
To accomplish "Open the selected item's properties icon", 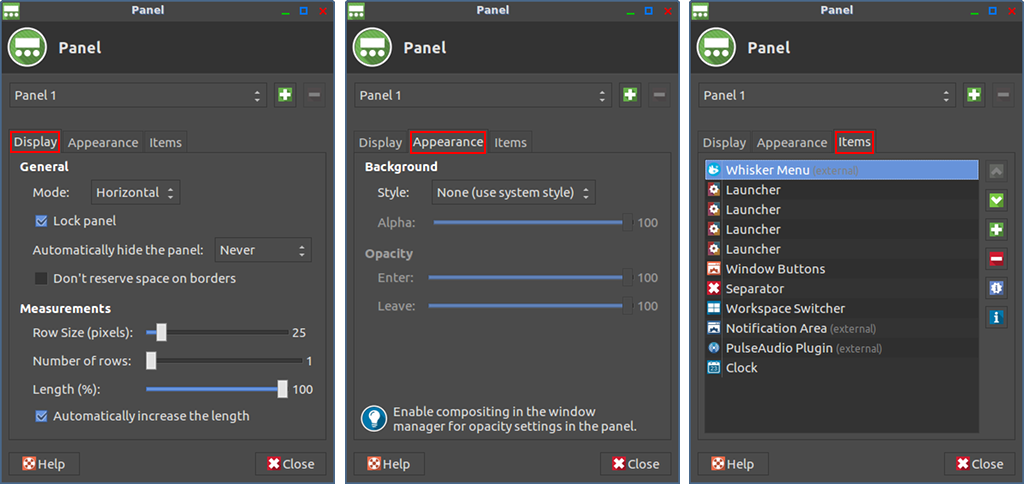I will [x=996, y=288].
